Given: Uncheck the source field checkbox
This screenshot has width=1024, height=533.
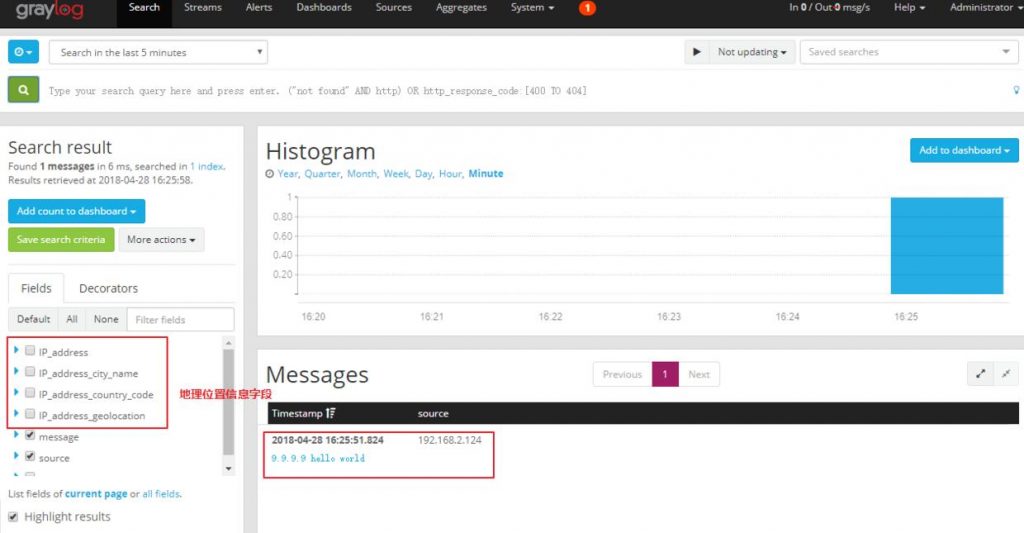Looking at the screenshot, I should click(30, 456).
